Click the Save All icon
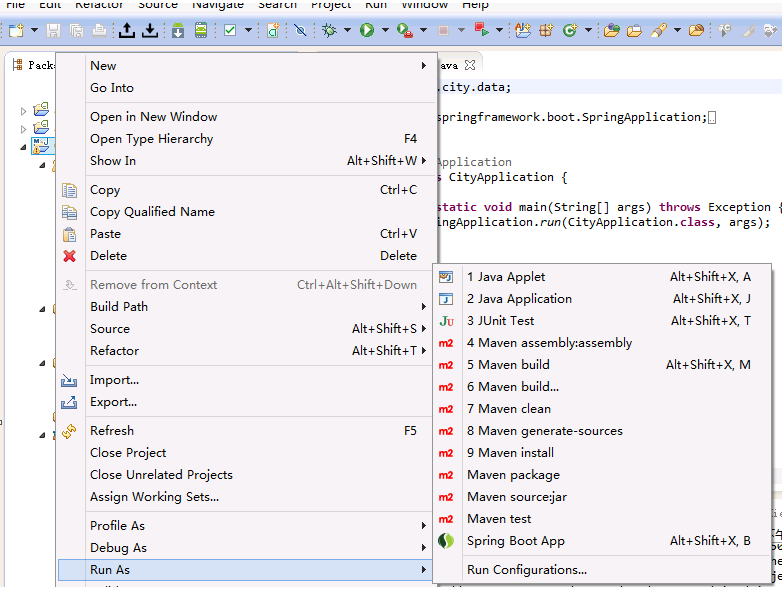784x589 pixels. 76,30
